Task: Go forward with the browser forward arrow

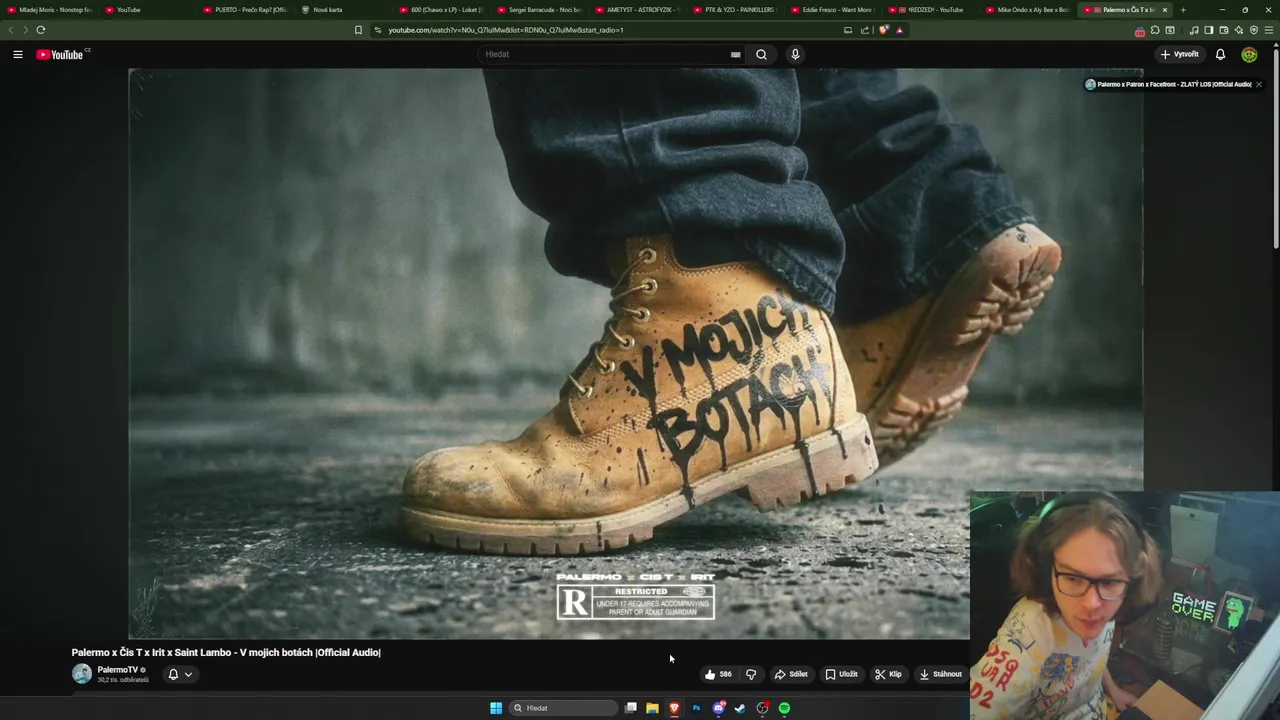Action: click(24, 30)
